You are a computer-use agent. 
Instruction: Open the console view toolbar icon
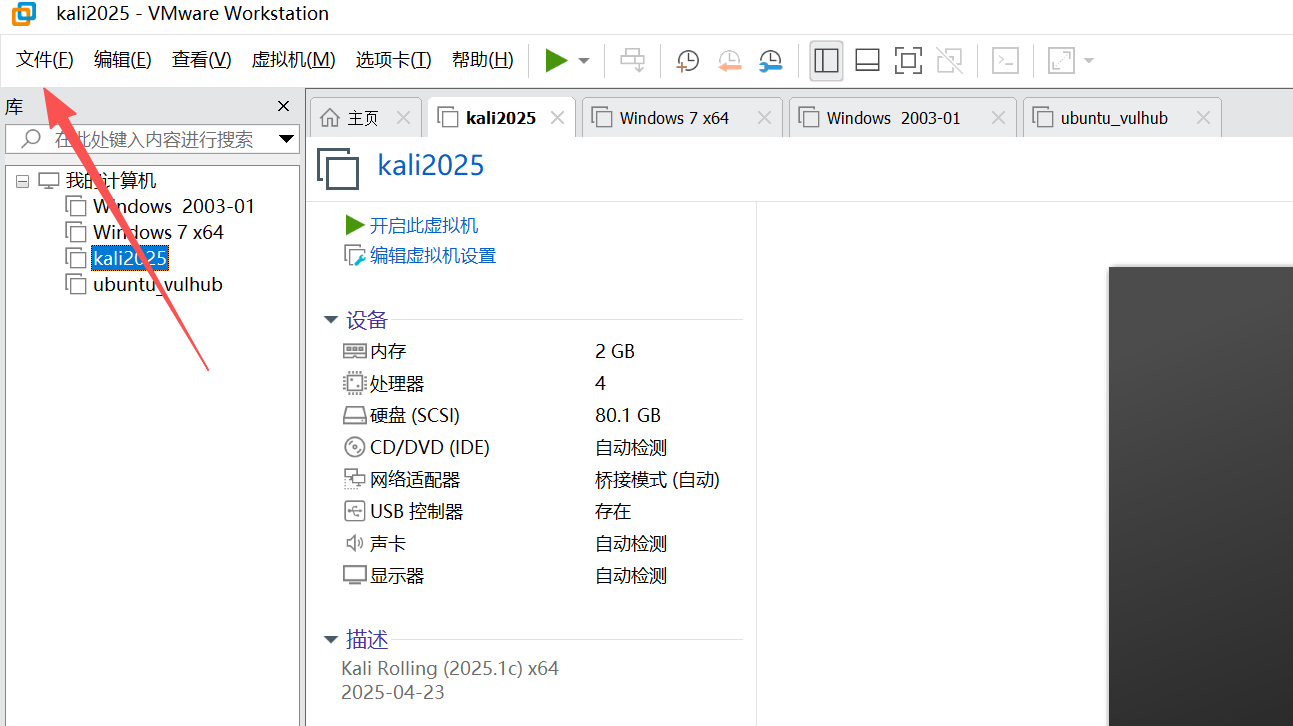point(1005,60)
